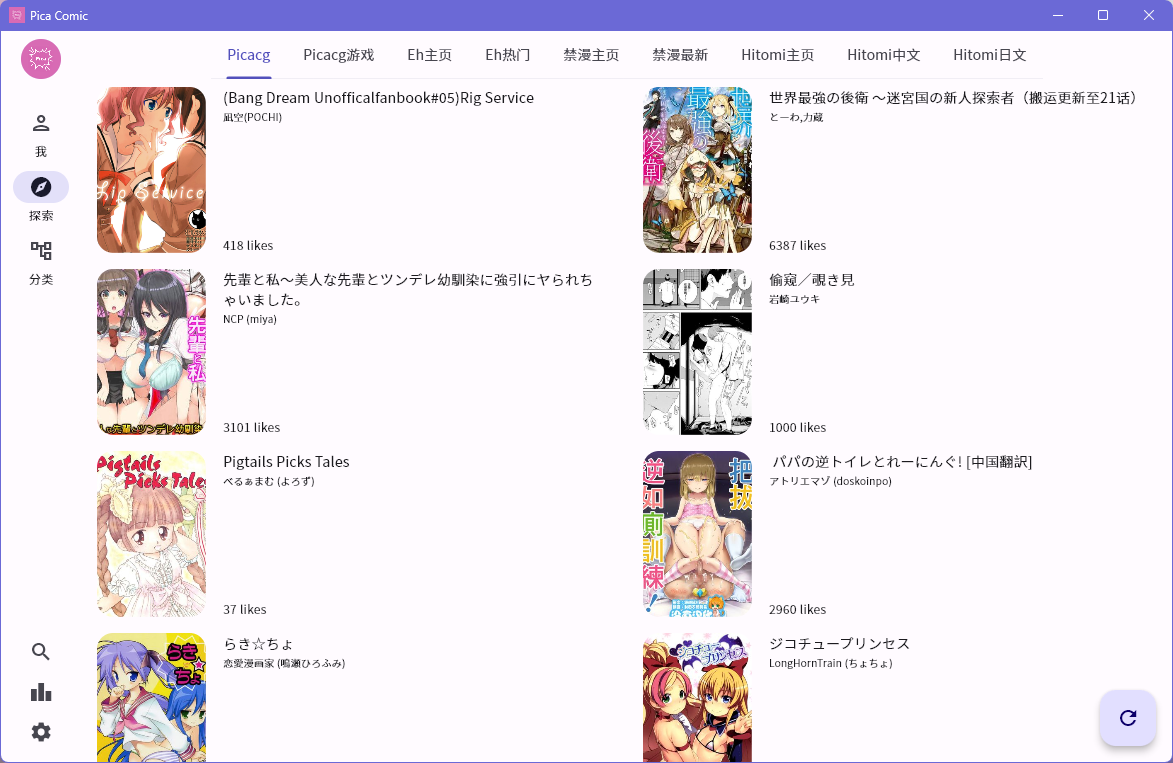Screen dimensions: 1173x763
Task: Open the Pigtails Picks Tales cover thumbnail
Action: [x=151, y=534]
